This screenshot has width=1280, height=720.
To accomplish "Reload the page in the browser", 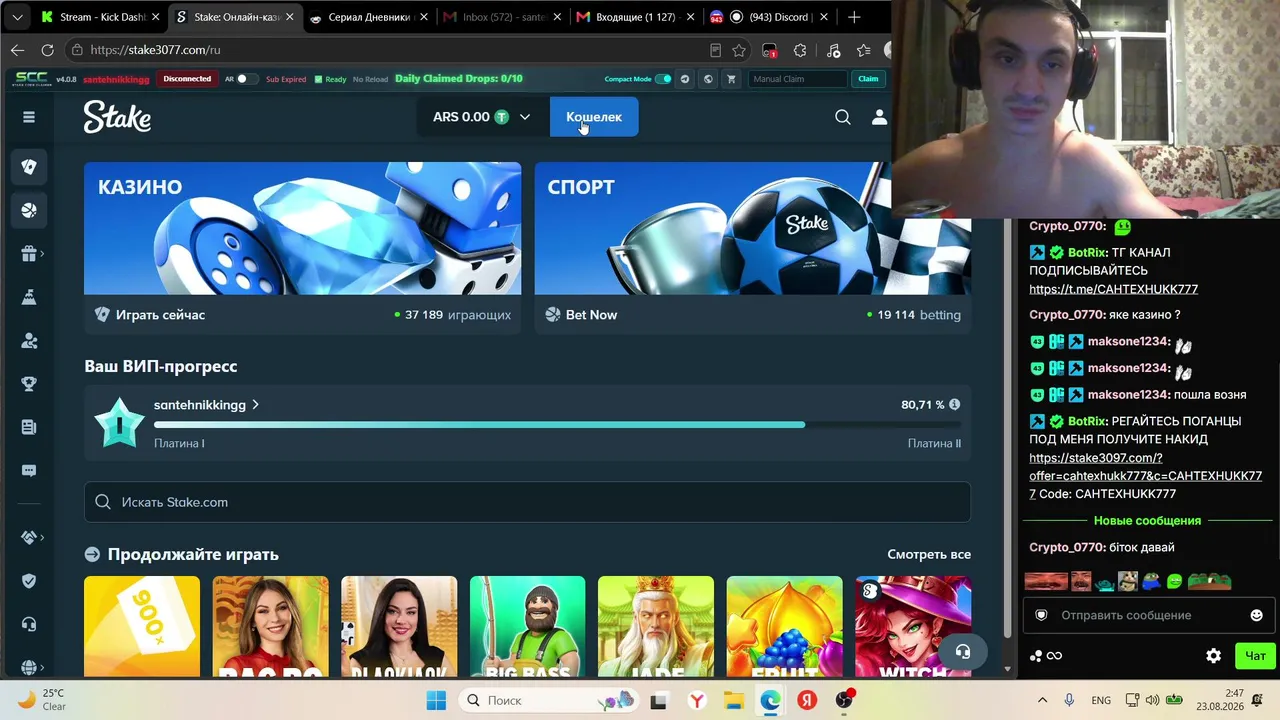I will [x=47, y=50].
